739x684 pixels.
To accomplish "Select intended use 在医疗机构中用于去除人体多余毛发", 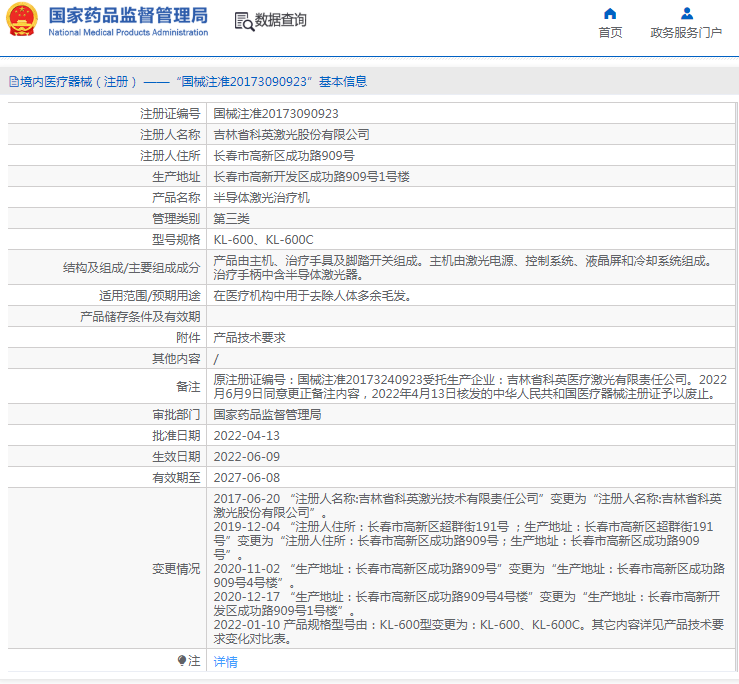I will [312, 296].
